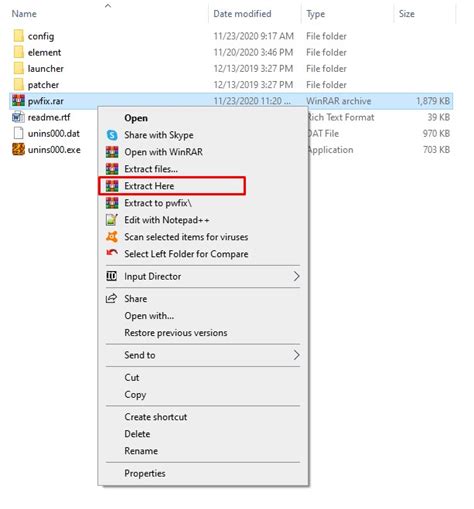Screen dimensions: 474x509
Task: Click the 703 KB size cell
Action: (436, 150)
